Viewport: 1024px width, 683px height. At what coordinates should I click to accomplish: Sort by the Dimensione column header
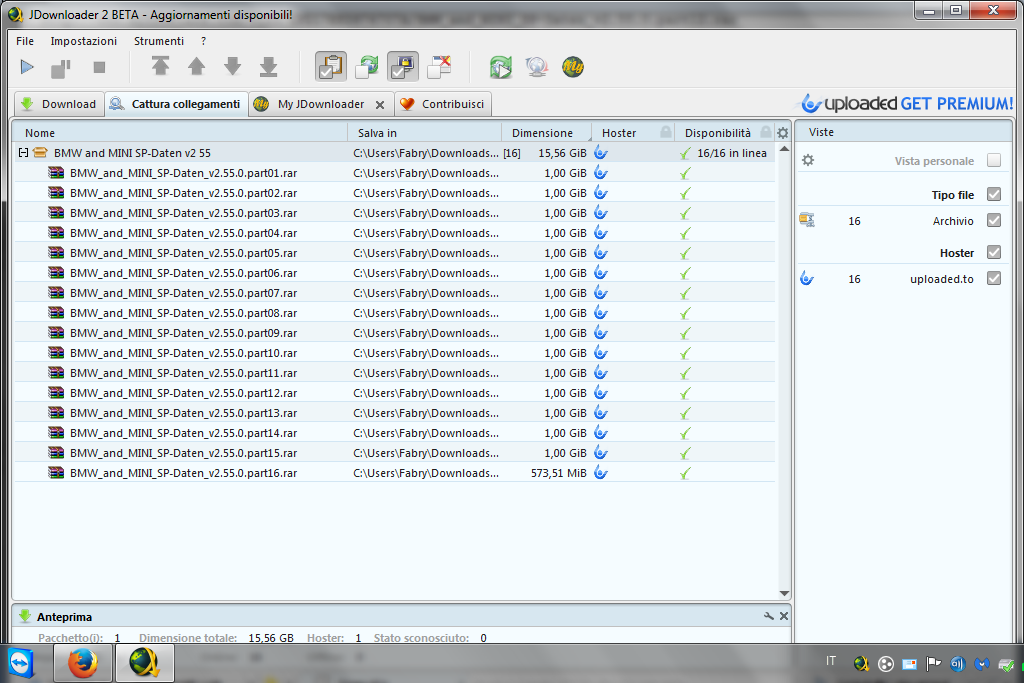[546, 133]
